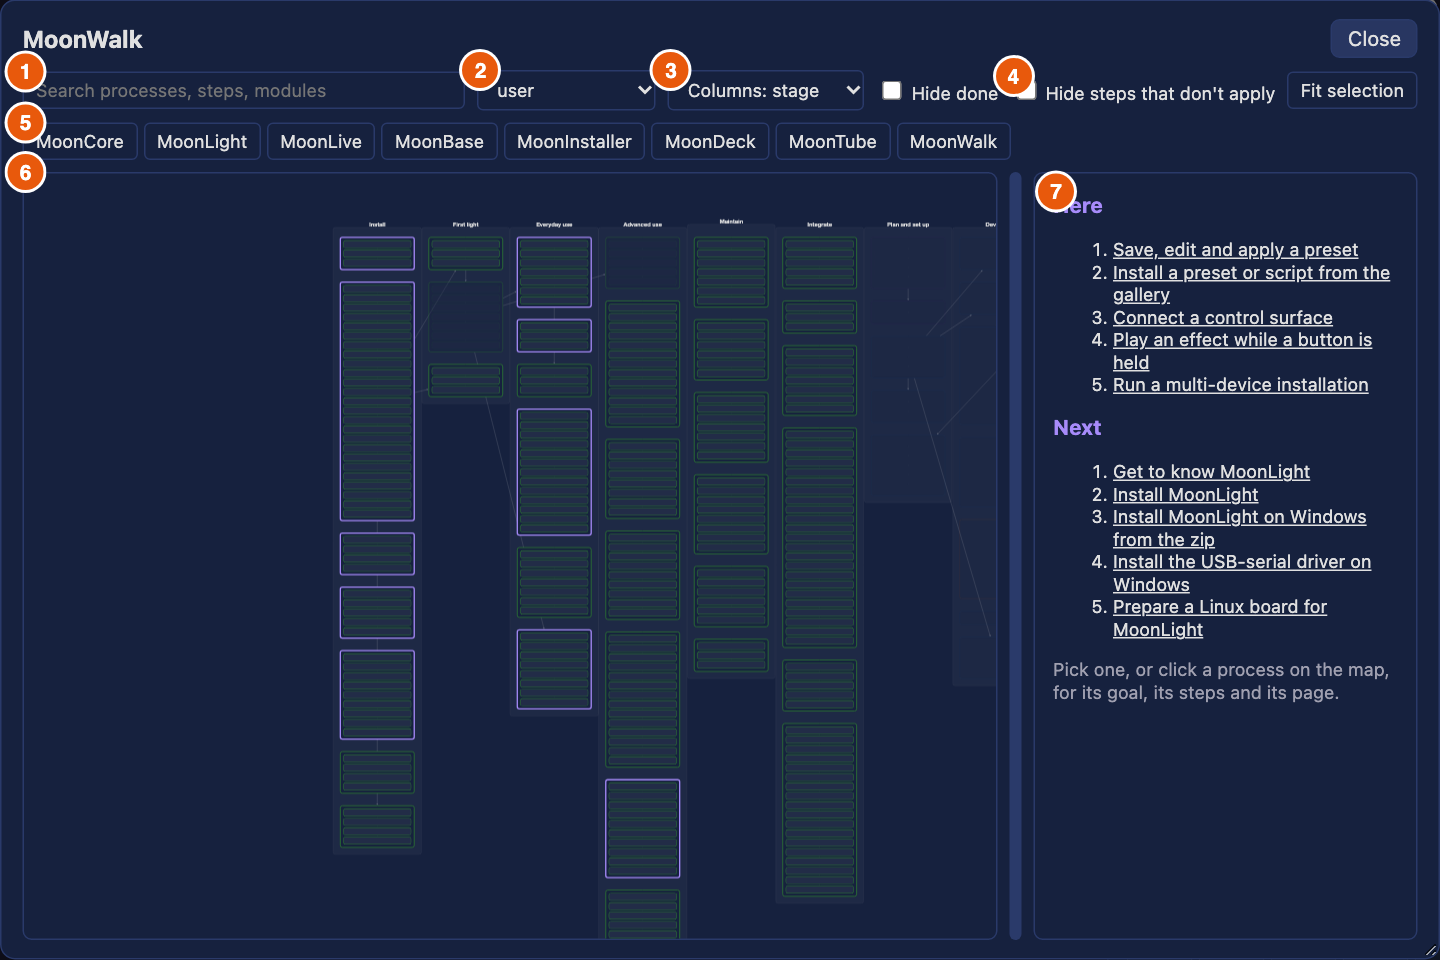Toggle Hide steps that don't apply
Image resolution: width=1440 pixels, height=960 pixels.
[1027, 91]
